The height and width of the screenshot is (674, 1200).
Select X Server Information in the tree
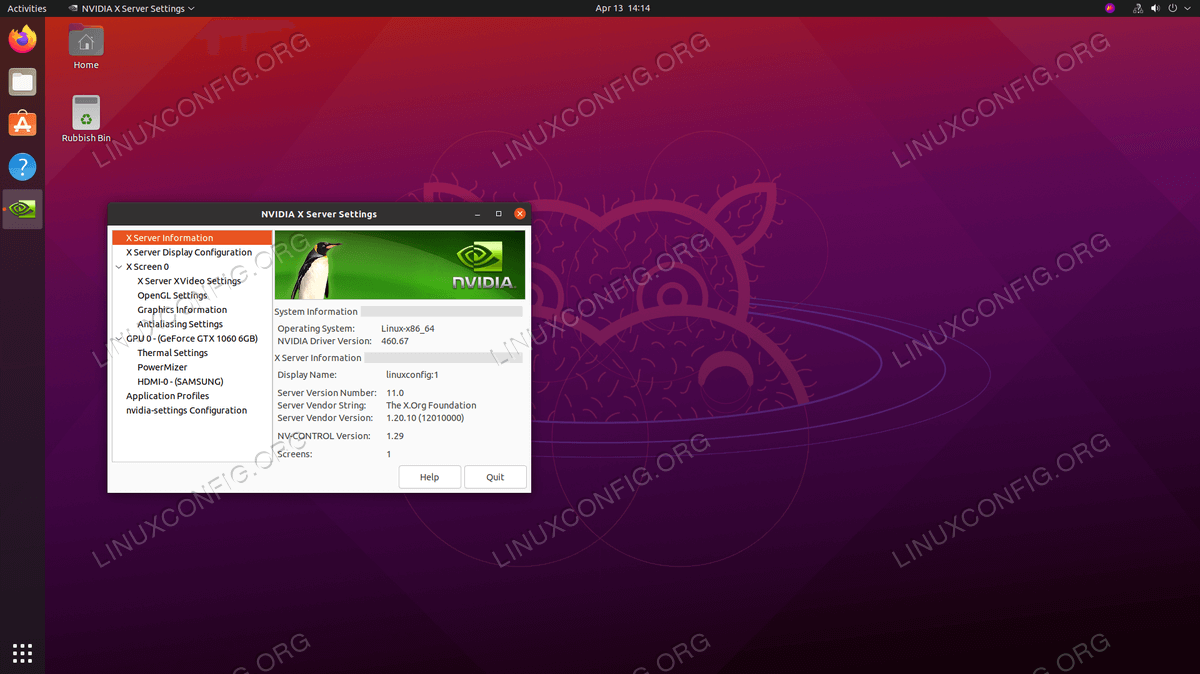pyautogui.click(x=192, y=238)
